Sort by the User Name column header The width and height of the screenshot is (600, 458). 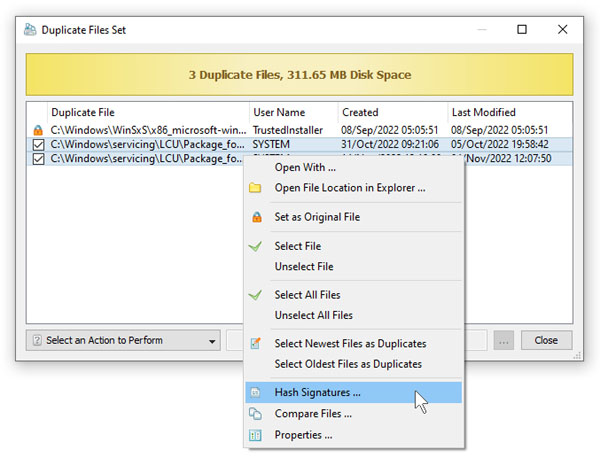[293, 112]
